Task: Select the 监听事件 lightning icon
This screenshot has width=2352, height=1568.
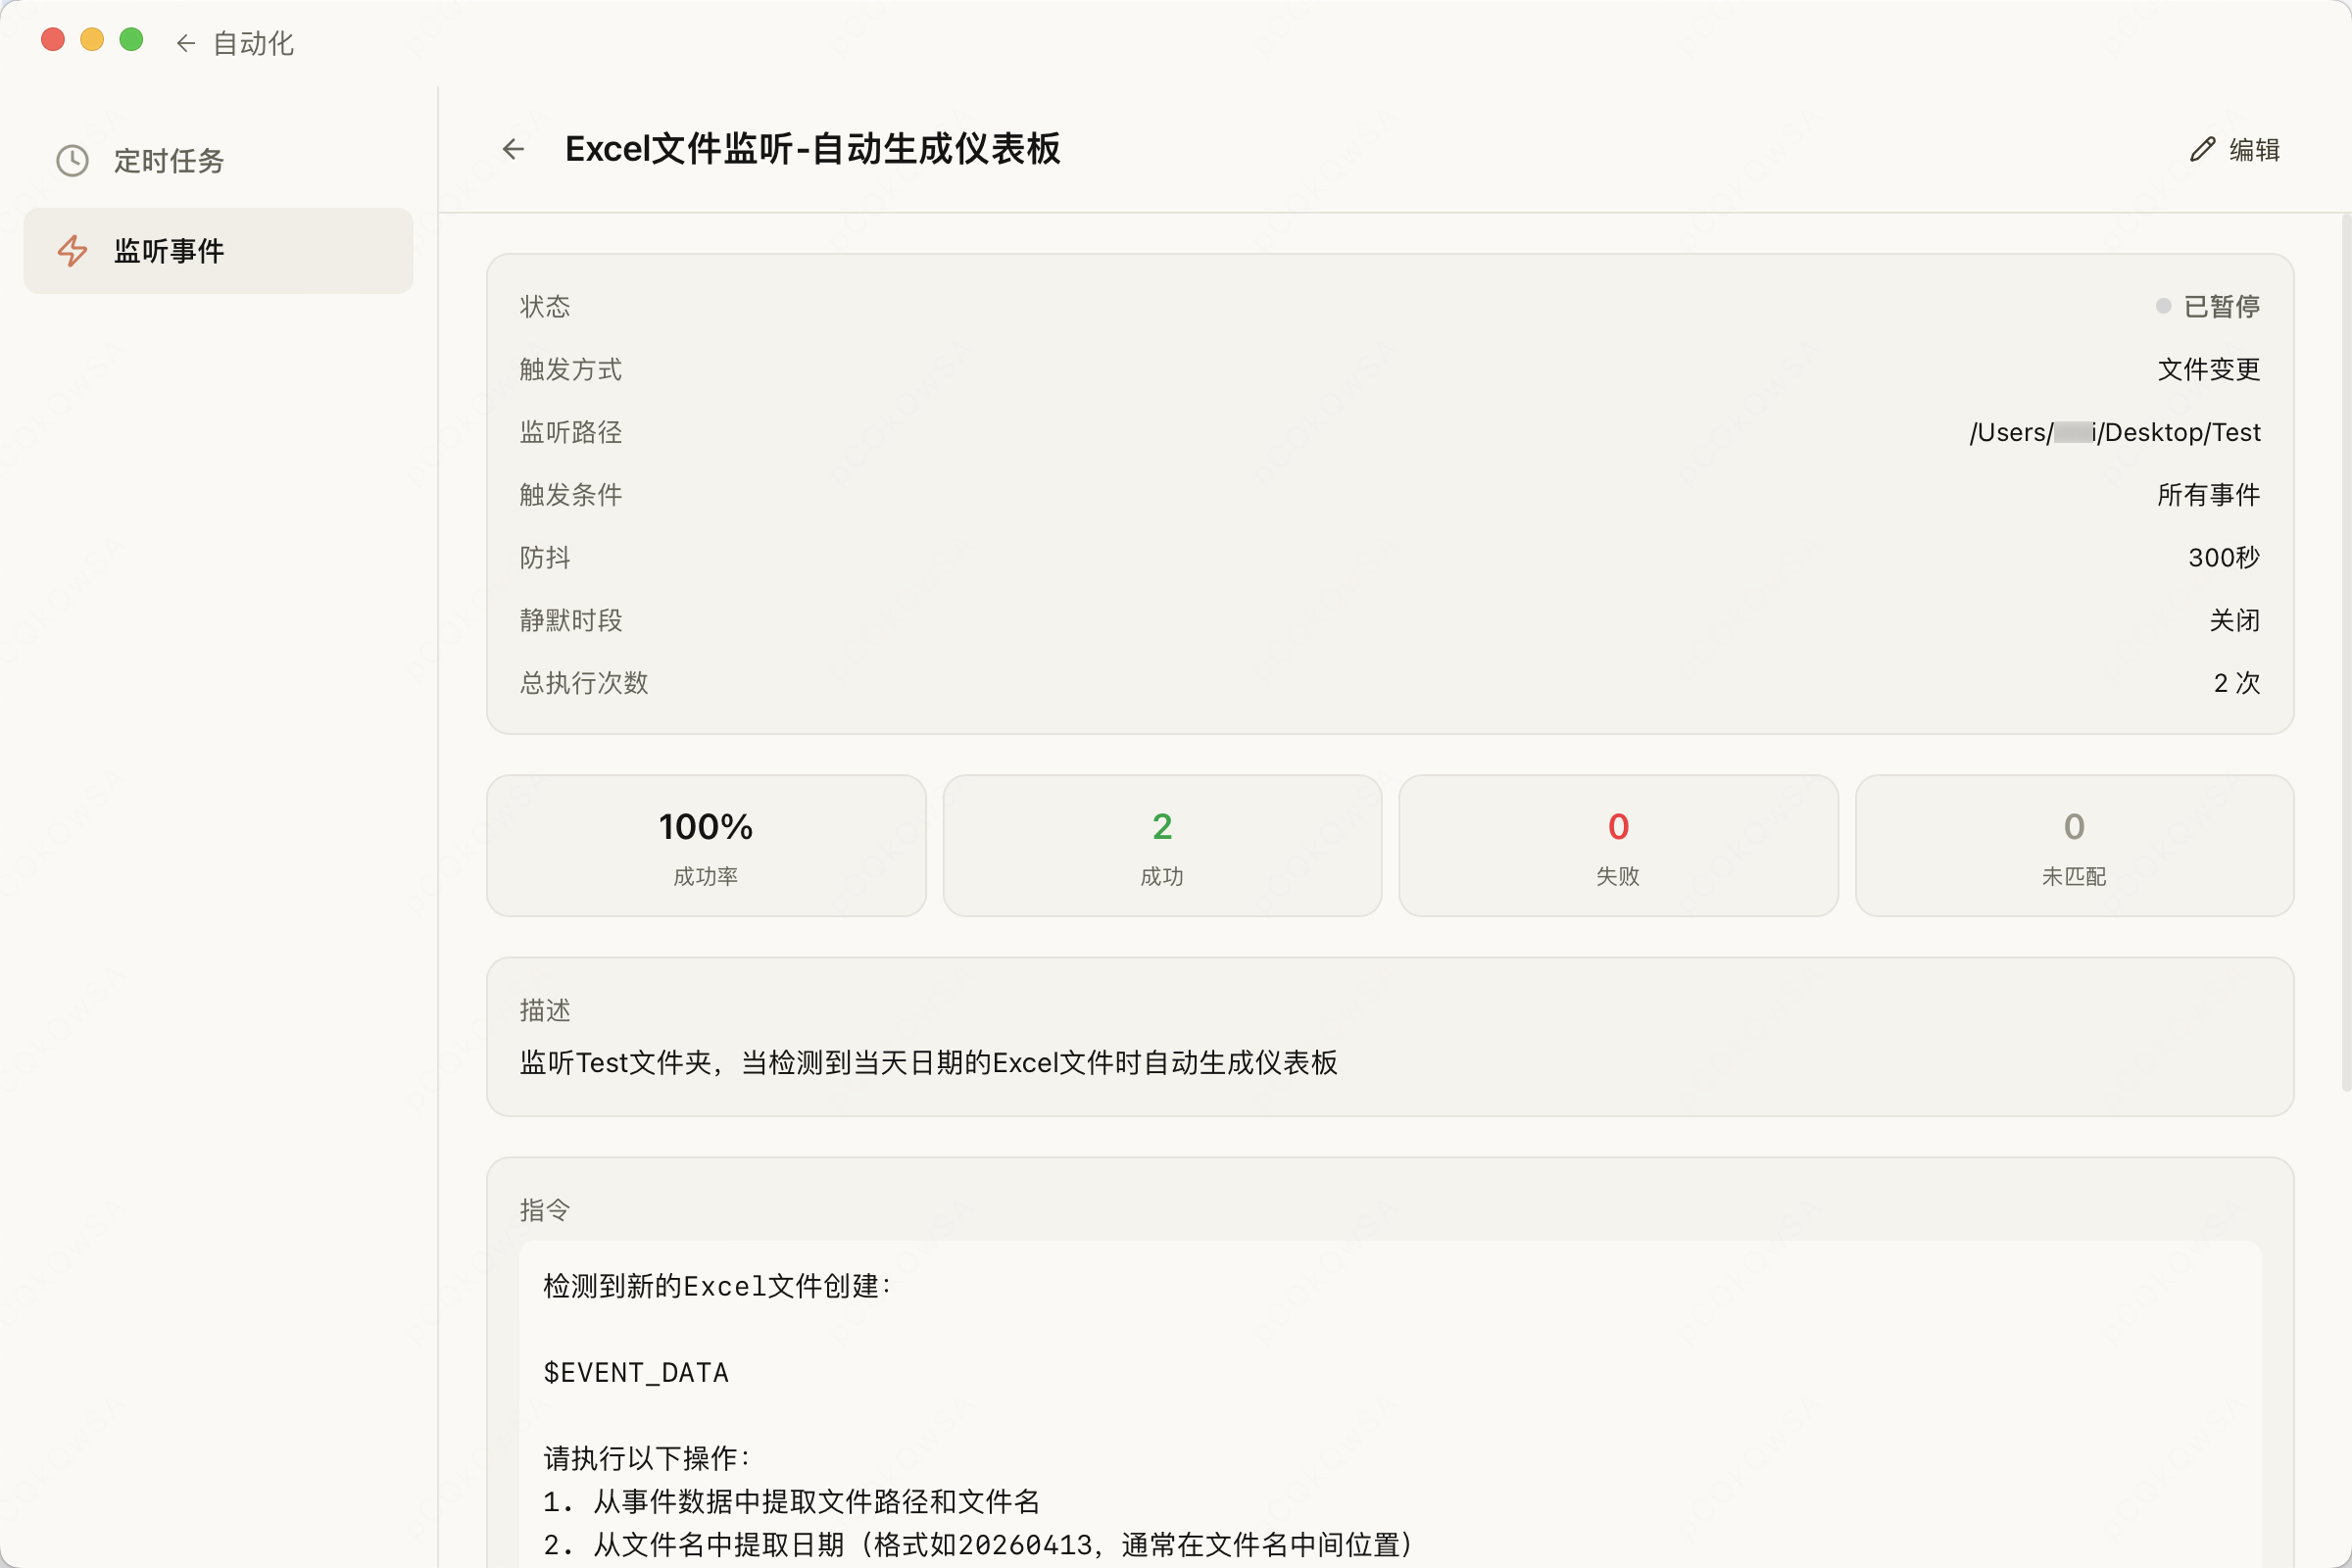Action: 72,250
